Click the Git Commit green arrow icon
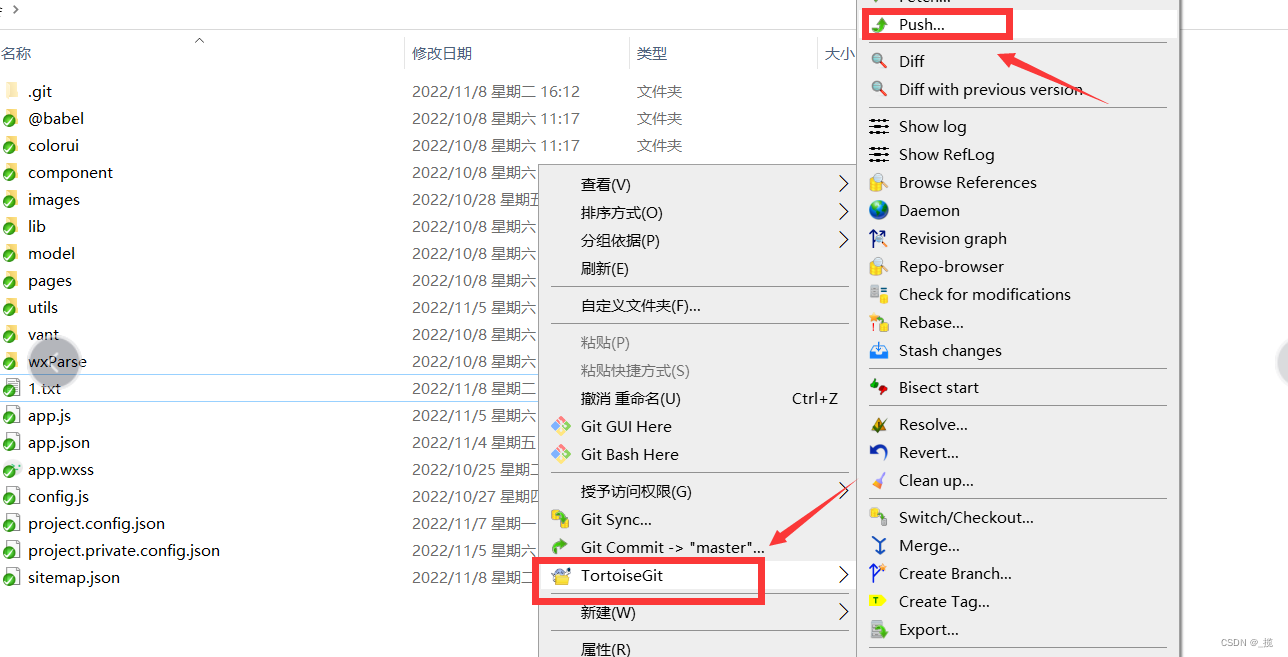The width and height of the screenshot is (1288, 657). pyautogui.click(x=561, y=547)
